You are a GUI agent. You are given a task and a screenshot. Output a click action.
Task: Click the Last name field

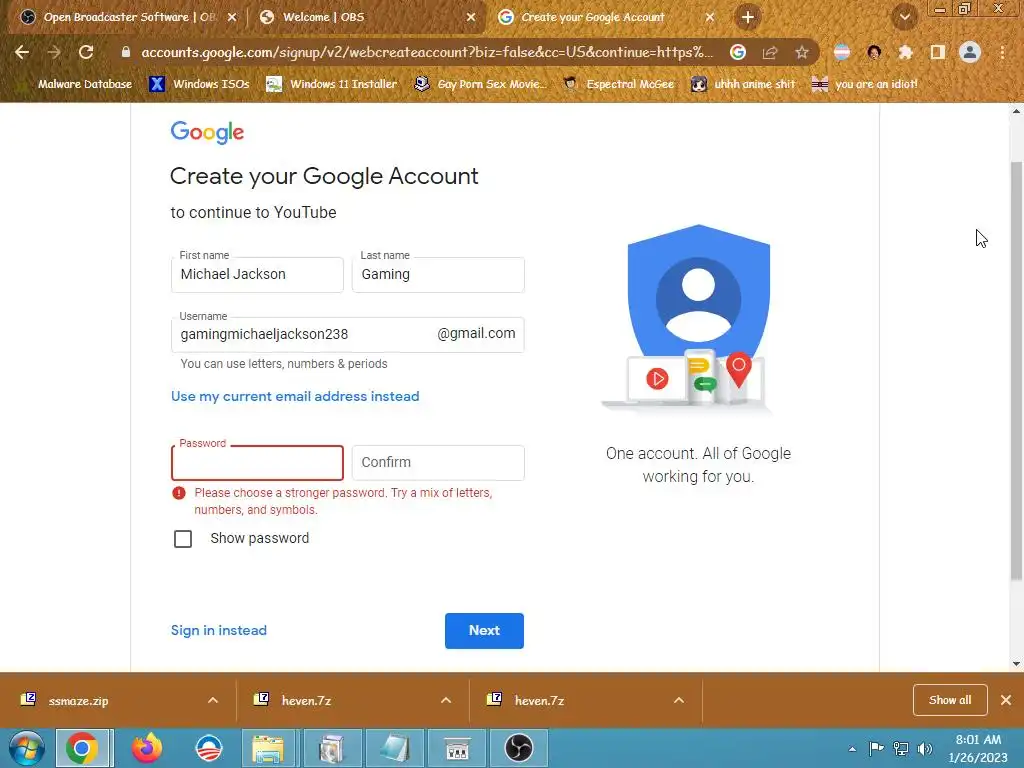(438, 274)
